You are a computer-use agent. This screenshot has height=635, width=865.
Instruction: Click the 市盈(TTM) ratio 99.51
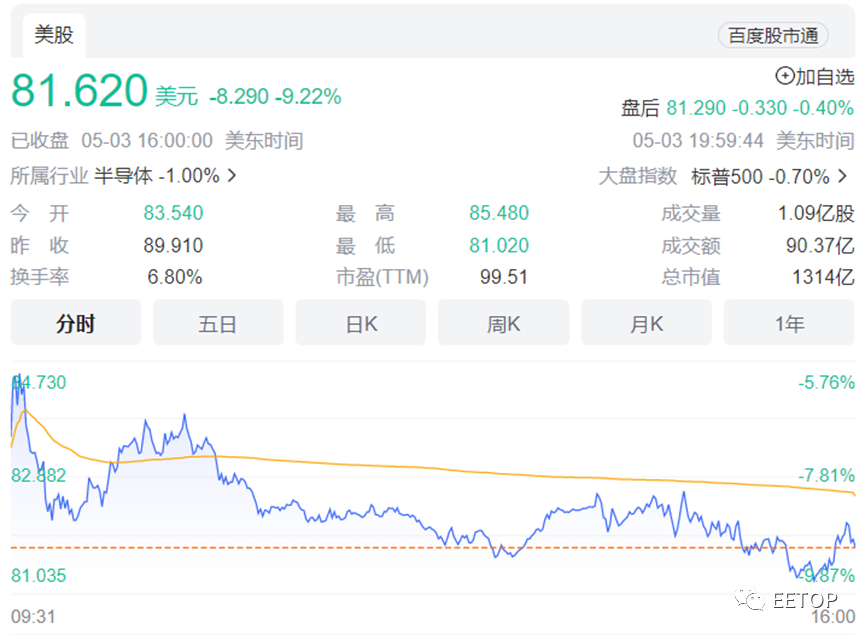tap(503, 277)
